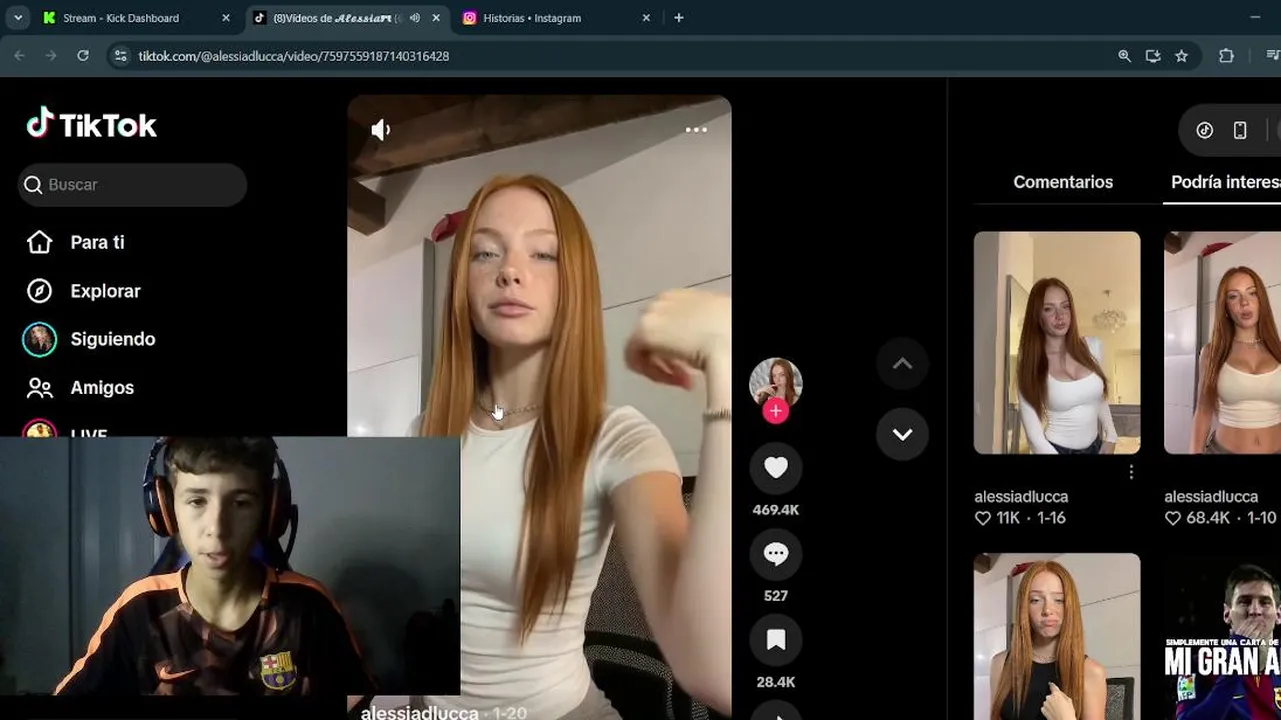
Task: Close the TikTok browser tab
Action: point(435,18)
